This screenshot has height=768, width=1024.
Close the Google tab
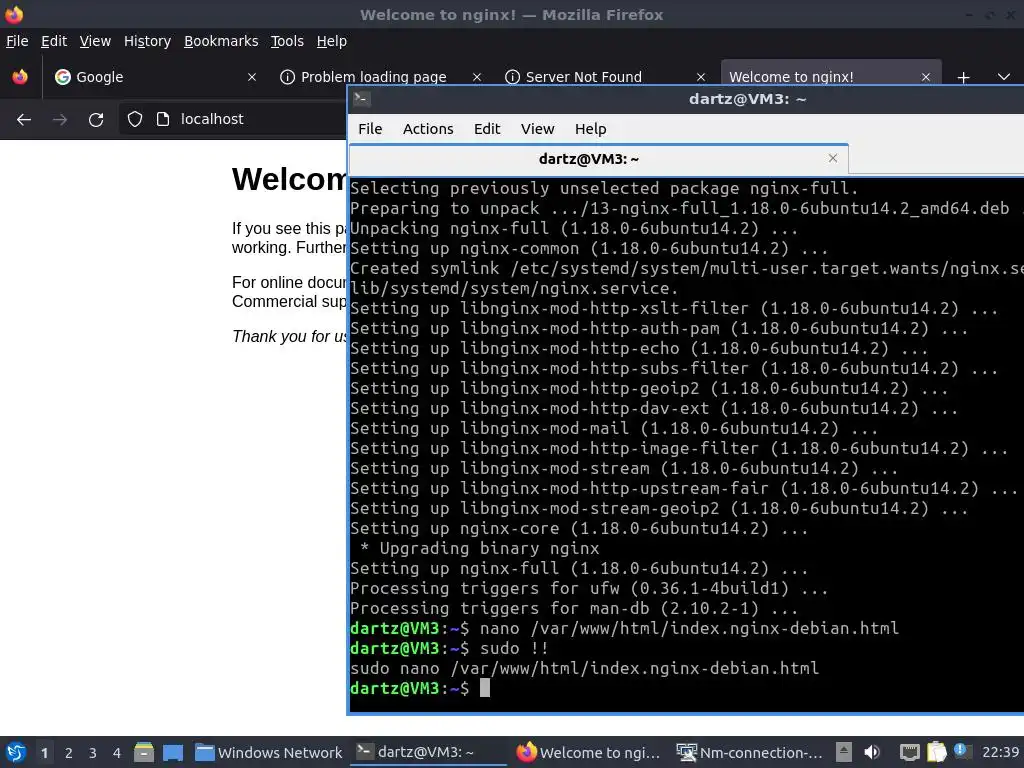(251, 77)
